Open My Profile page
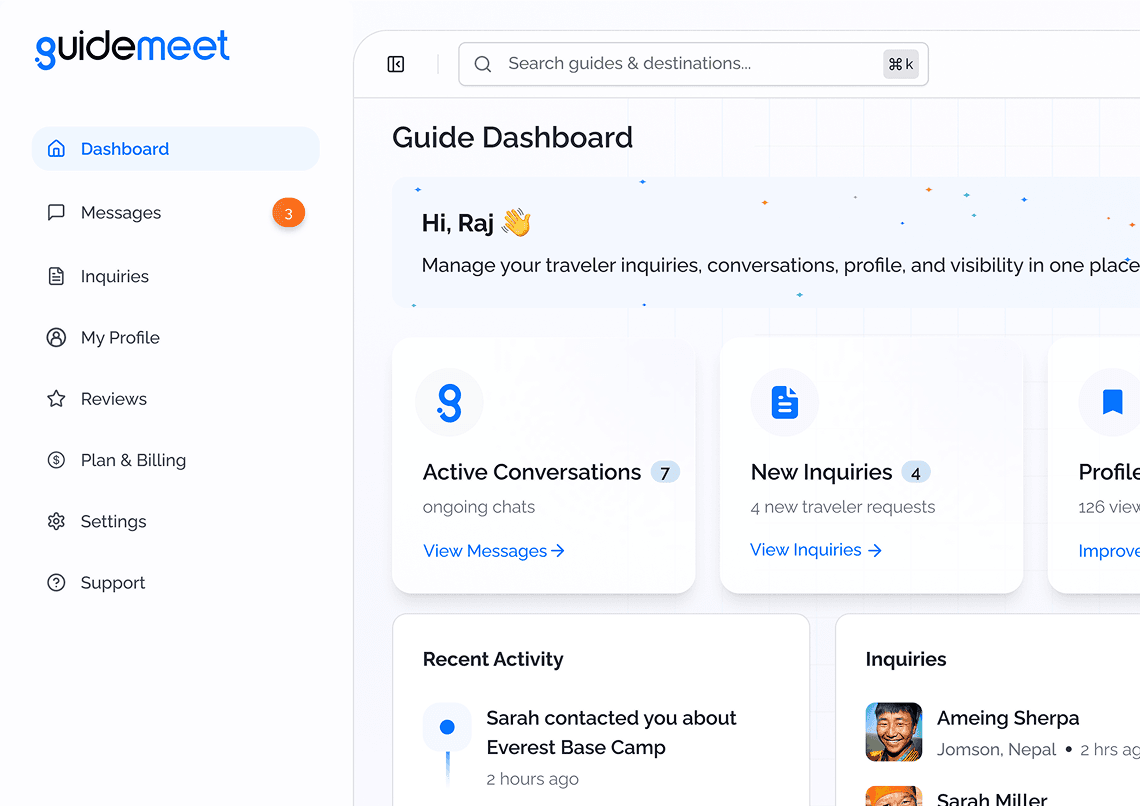1141x806 pixels. (x=175, y=338)
